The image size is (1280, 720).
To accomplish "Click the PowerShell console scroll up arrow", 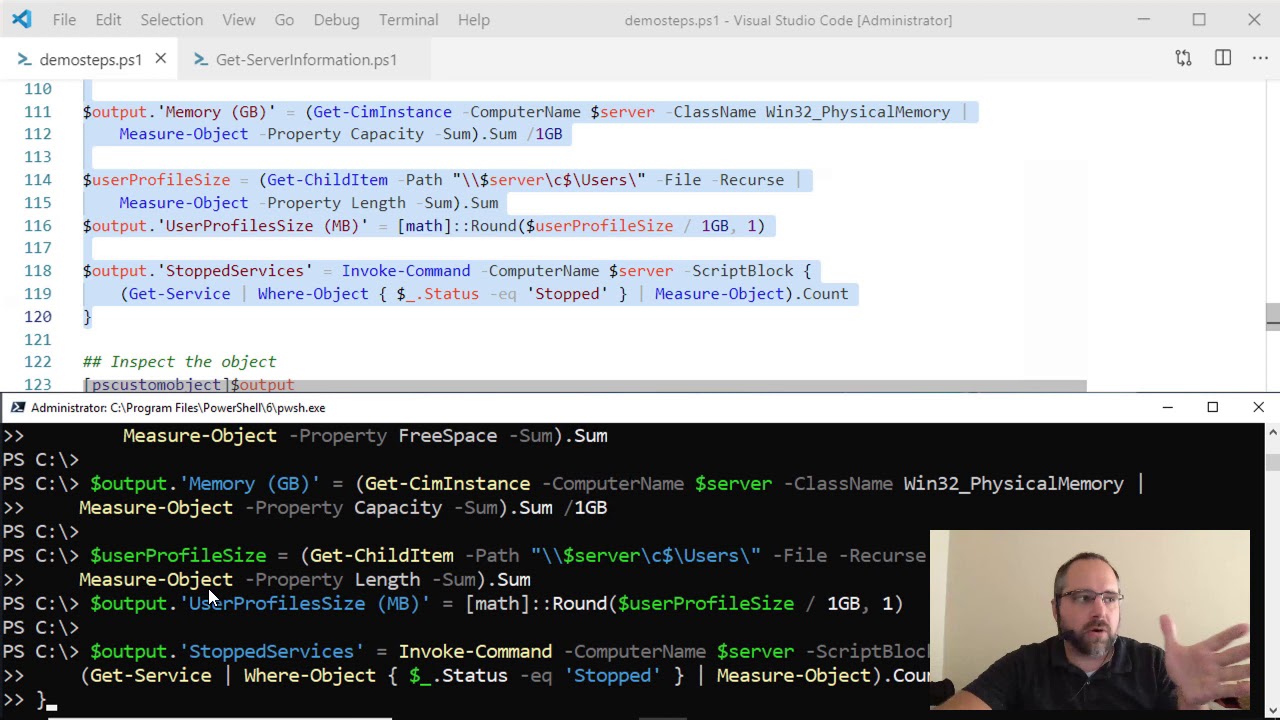I will tap(1272, 432).
